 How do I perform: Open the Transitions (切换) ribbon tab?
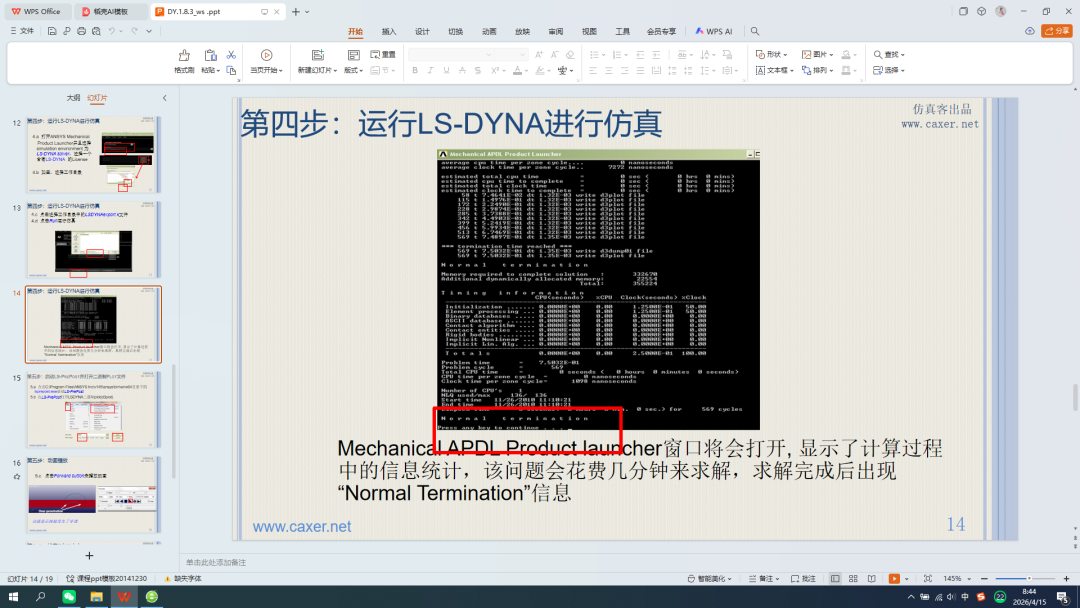tap(455, 32)
